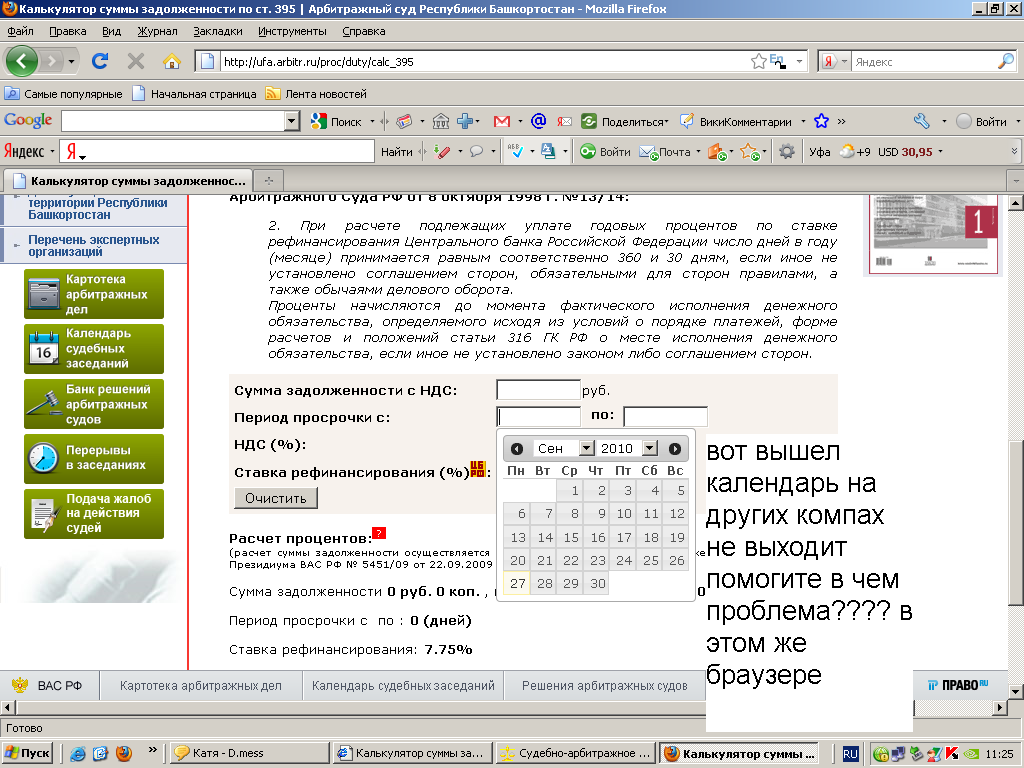Select day 27 in the calendar
This screenshot has width=1024, height=768.
tap(517, 583)
